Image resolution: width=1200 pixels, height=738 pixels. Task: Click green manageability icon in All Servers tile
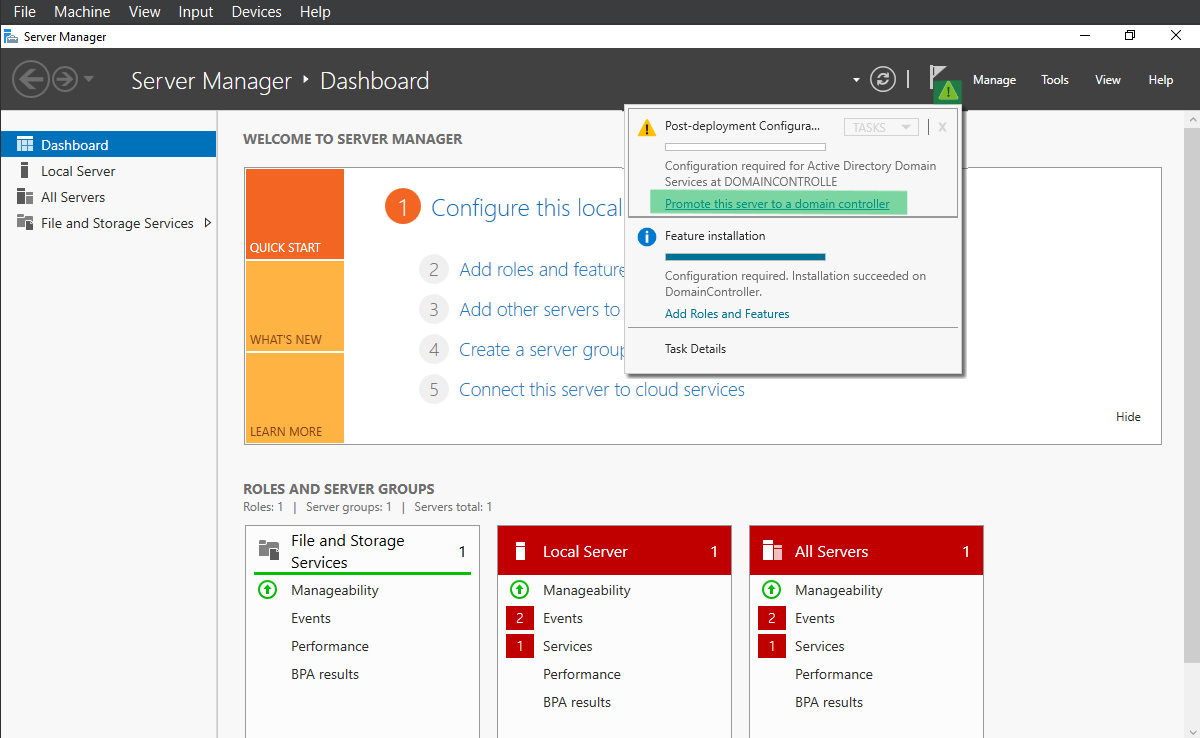pos(771,590)
